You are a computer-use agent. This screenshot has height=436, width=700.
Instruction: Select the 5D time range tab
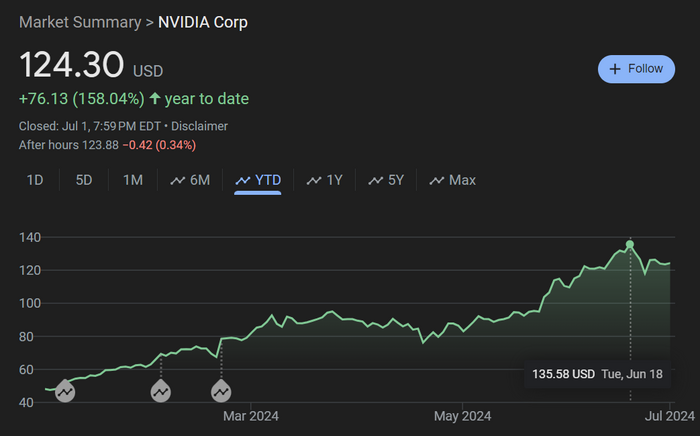click(x=84, y=180)
